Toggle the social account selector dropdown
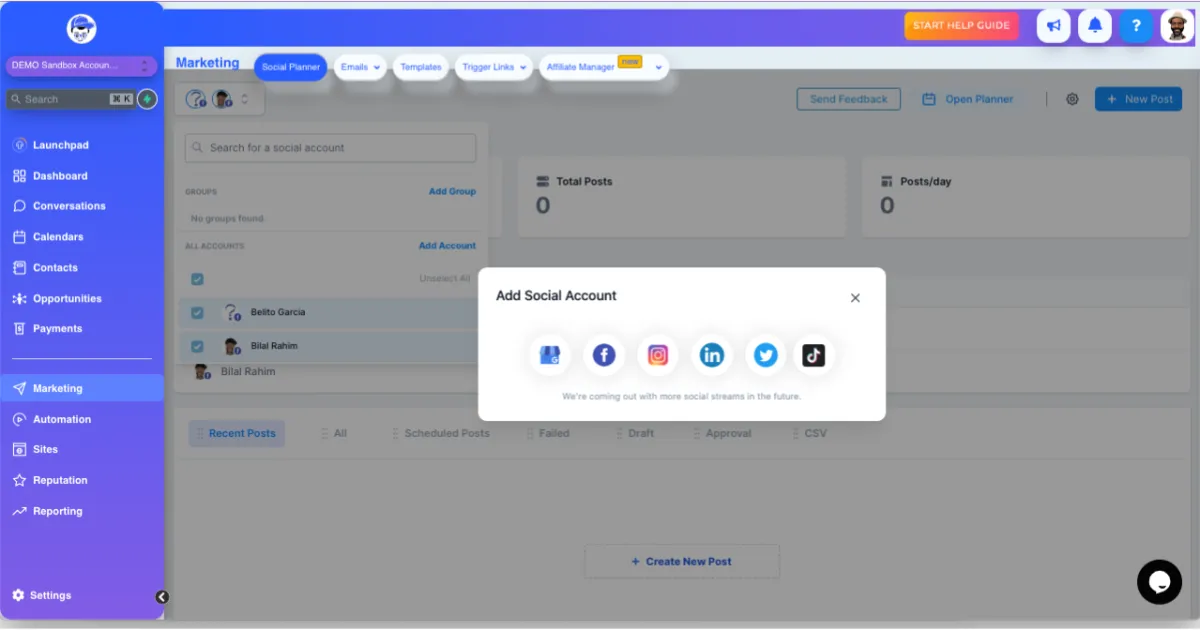 point(219,99)
